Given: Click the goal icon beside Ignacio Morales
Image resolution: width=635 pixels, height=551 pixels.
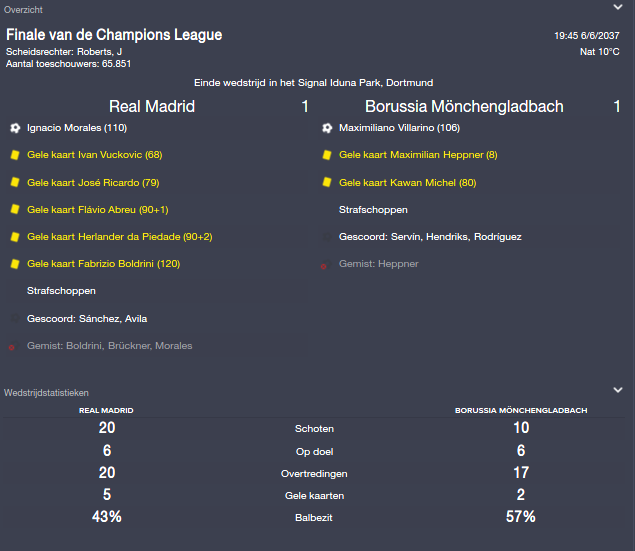Looking at the screenshot, I should [x=15, y=128].
